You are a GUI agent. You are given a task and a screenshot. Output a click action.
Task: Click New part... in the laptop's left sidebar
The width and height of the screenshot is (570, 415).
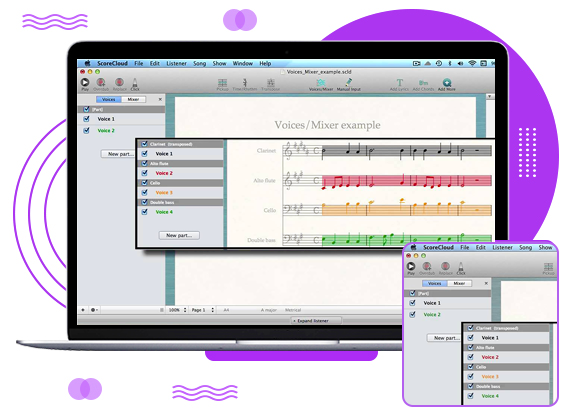click(118, 154)
